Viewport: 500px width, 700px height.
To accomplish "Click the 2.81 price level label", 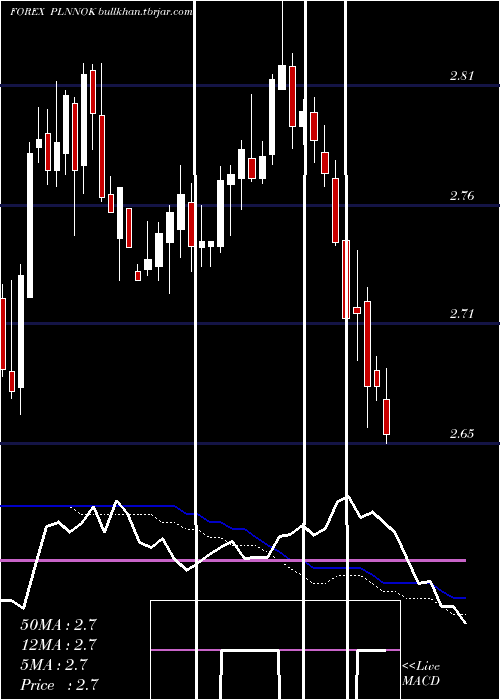I will pyautogui.click(x=462, y=75).
